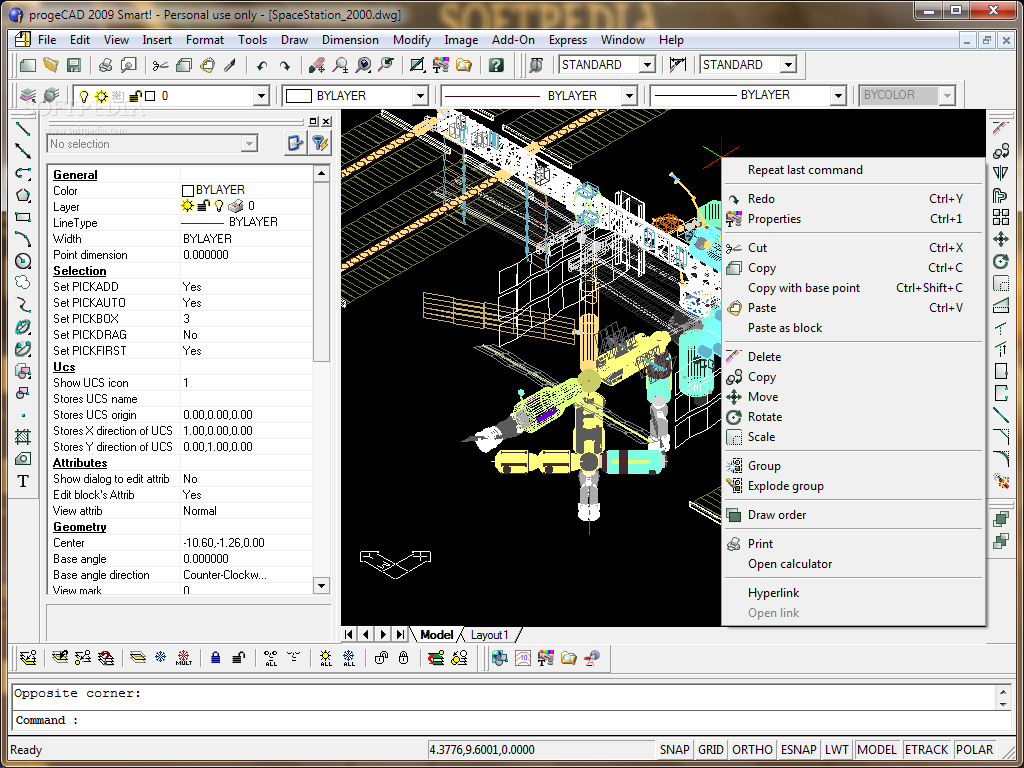Click the layer color square in the layer dropdown
Image resolution: width=1024 pixels, height=768 pixels.
(x=150, y=96)
